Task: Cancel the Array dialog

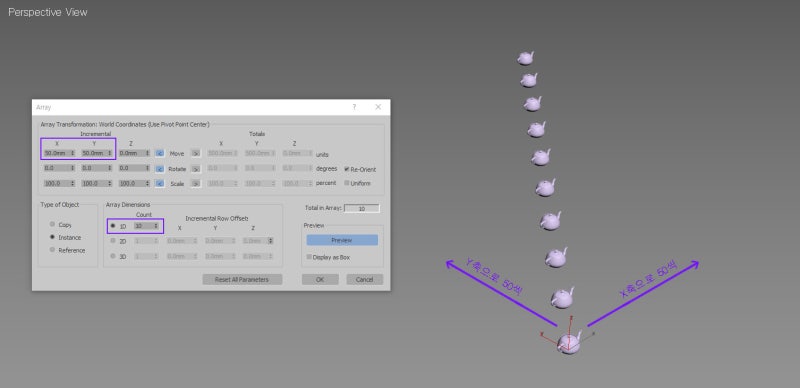Action: 364,279
